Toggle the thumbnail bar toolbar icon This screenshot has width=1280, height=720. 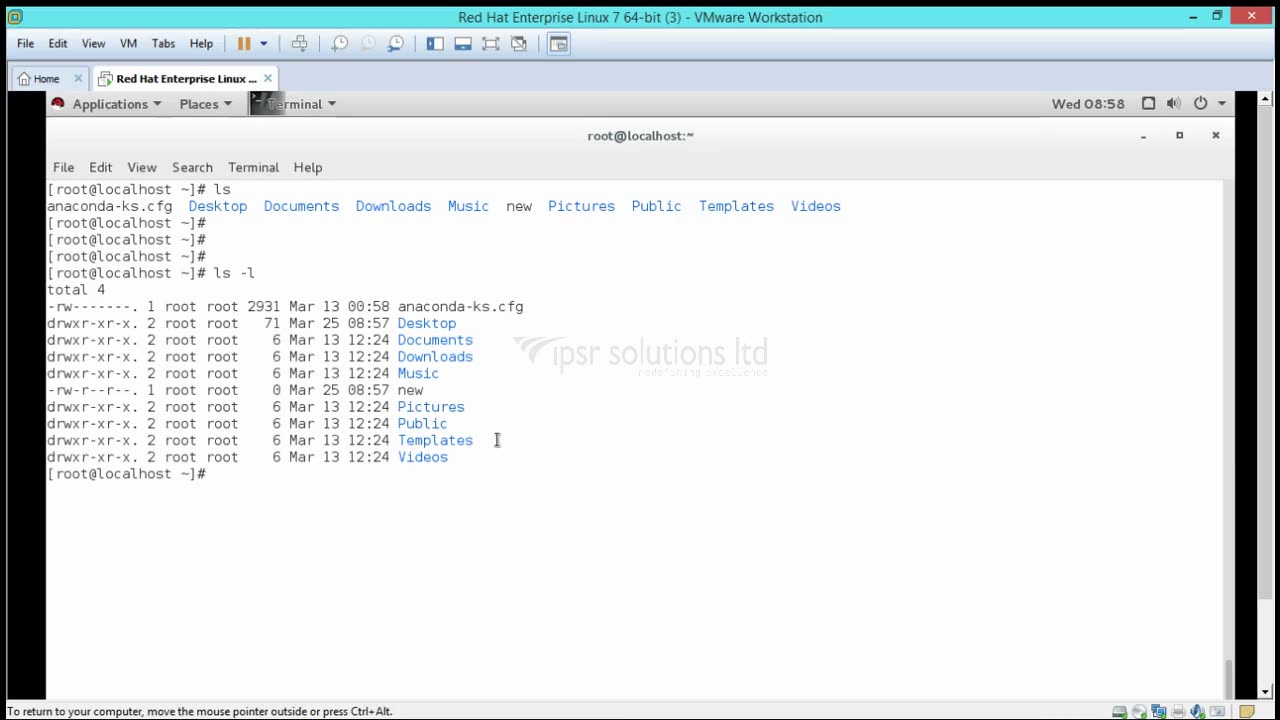463,43
